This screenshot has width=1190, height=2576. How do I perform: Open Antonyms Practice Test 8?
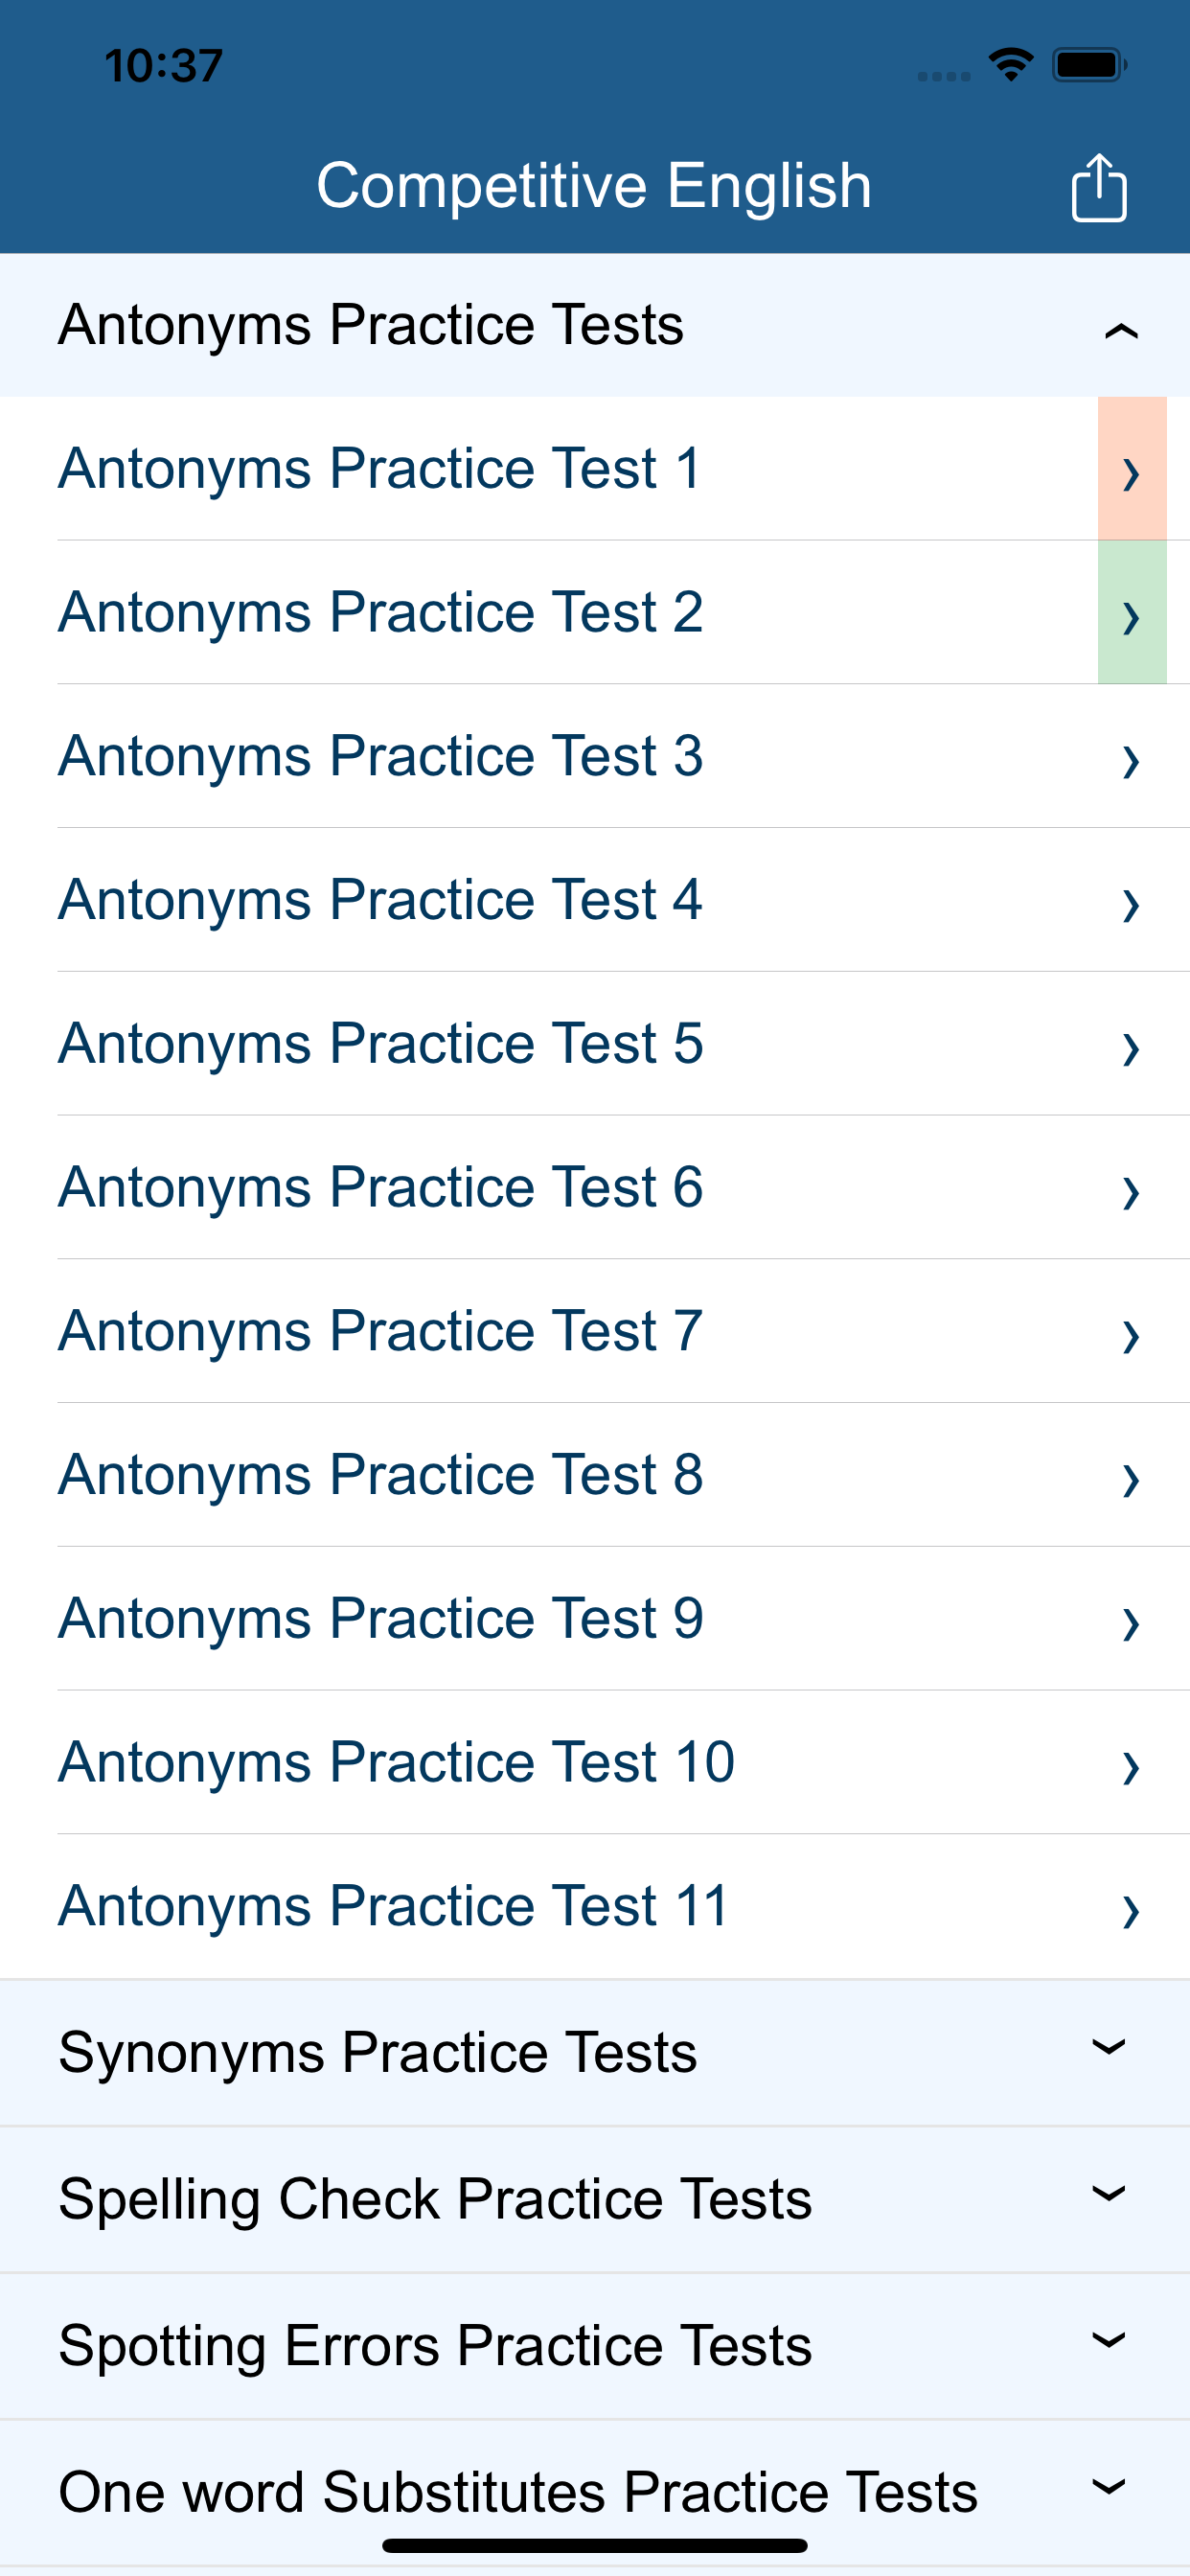pos(380,1474)
